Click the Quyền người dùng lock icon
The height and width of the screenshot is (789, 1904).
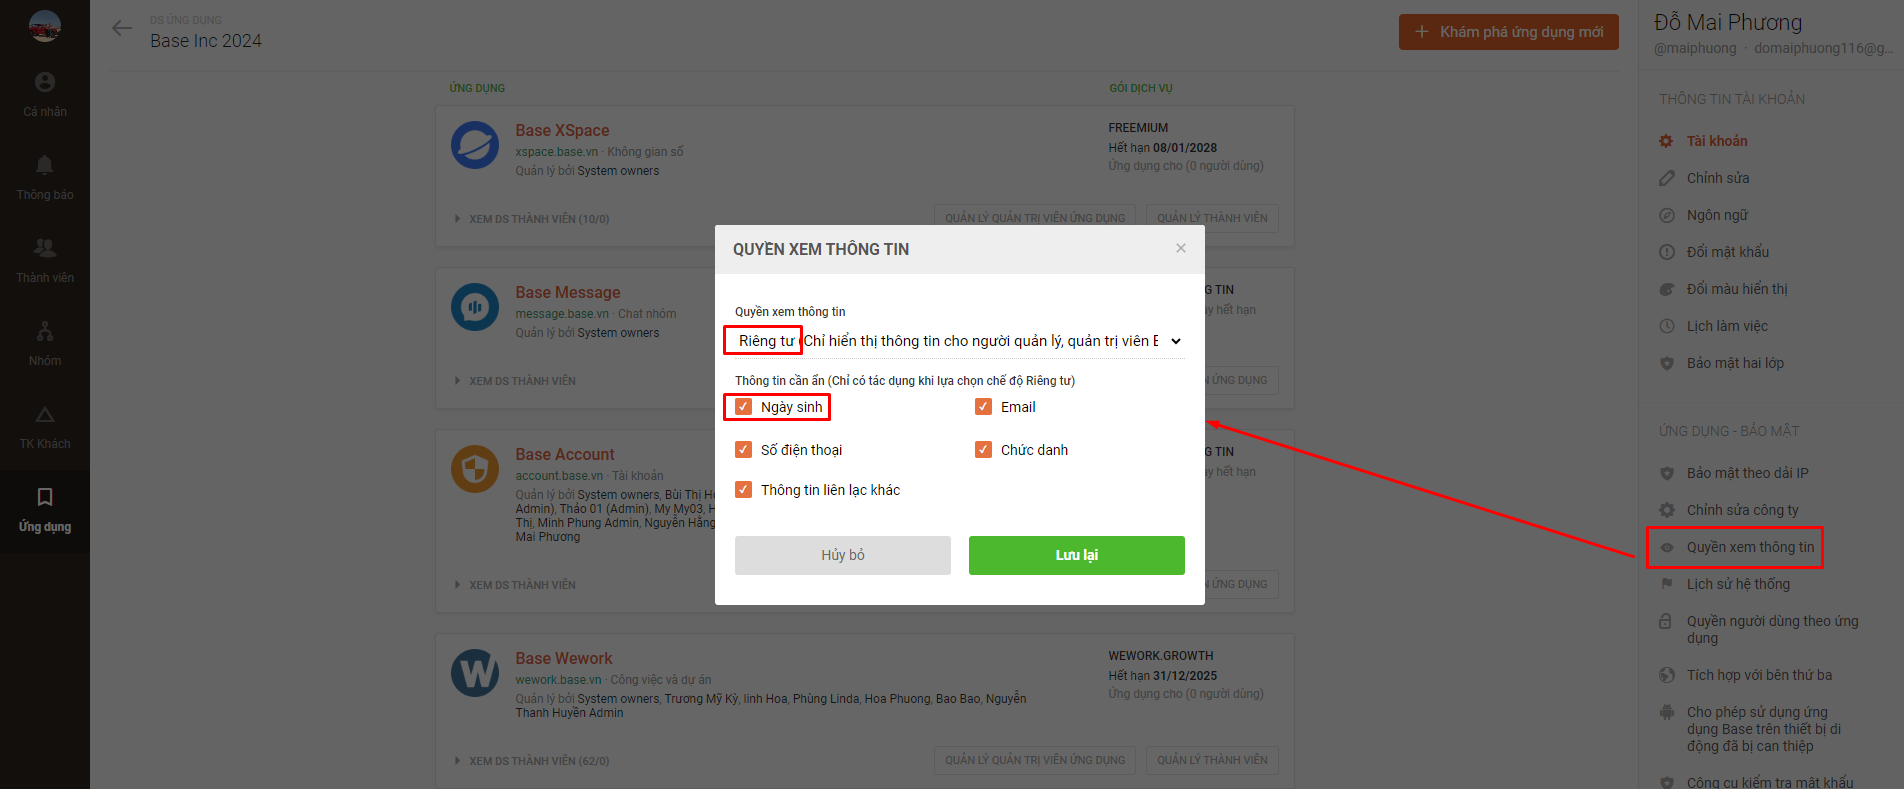click(1666, 621)
